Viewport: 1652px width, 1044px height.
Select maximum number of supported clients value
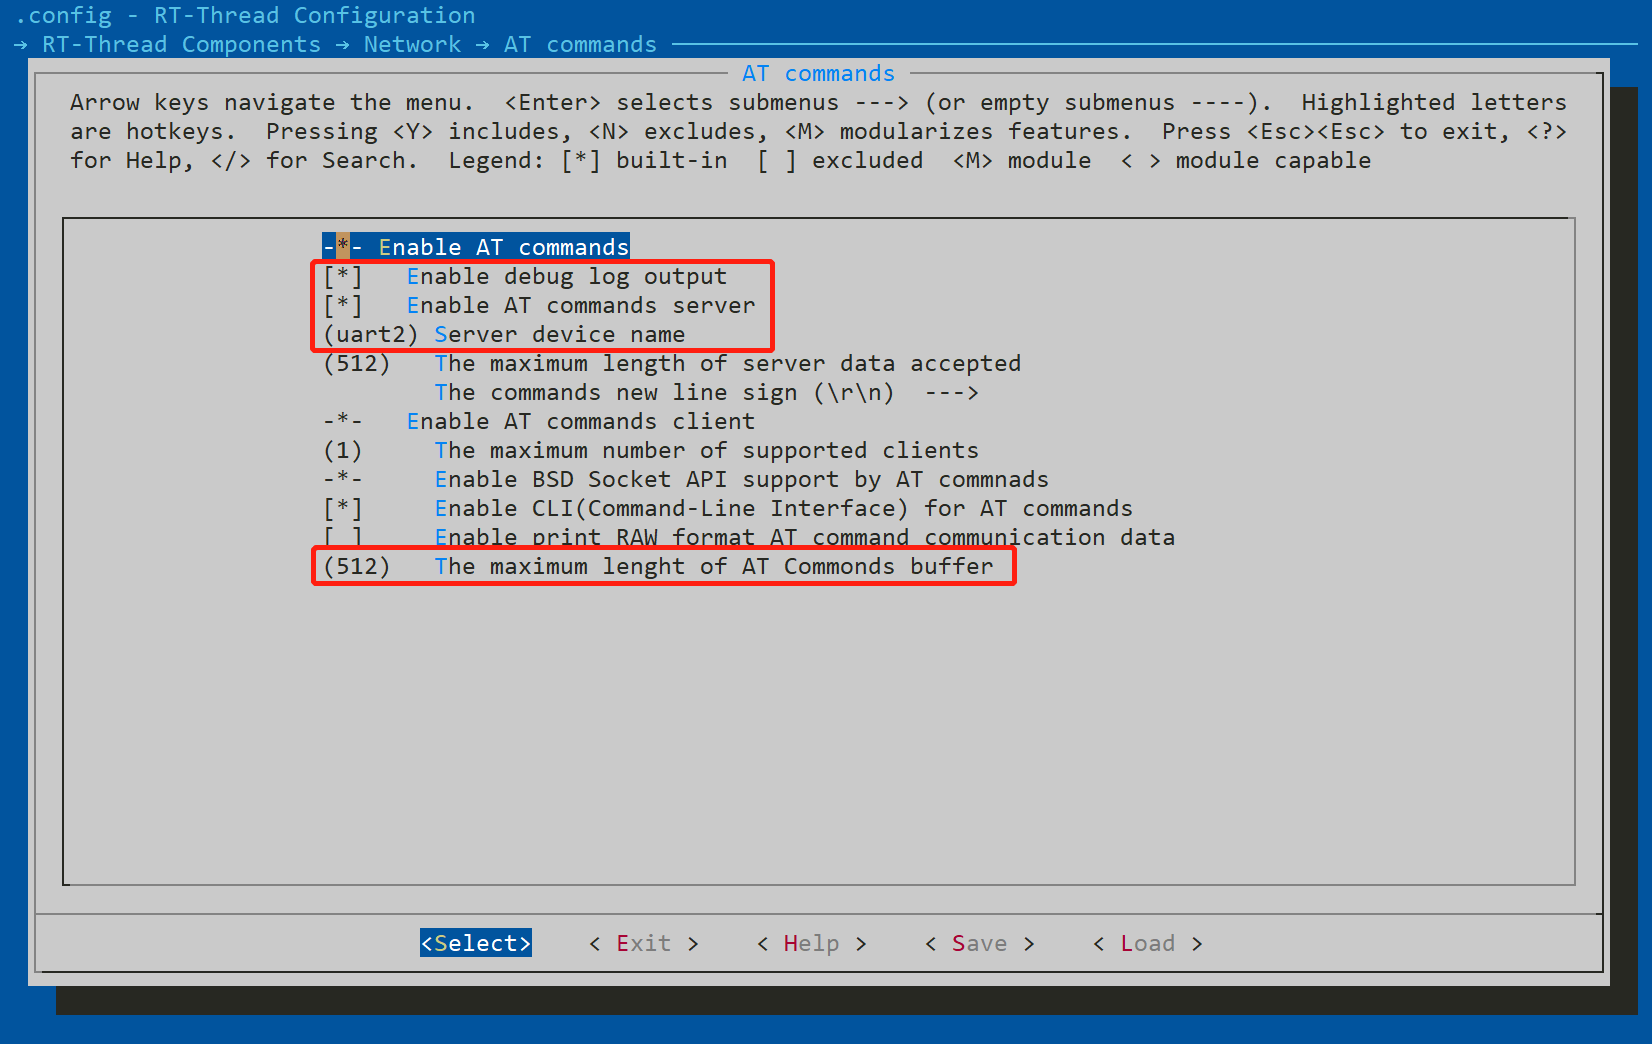(651, 450)
